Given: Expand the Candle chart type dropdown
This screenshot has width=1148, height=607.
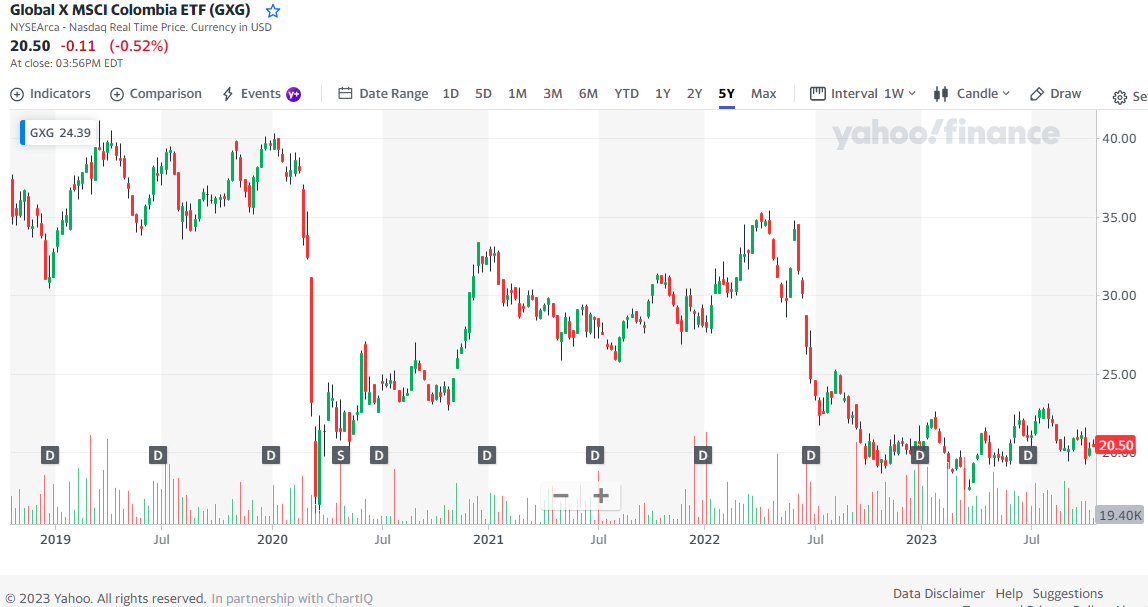Looking at the screenshot, I should (x=972, y=94).
